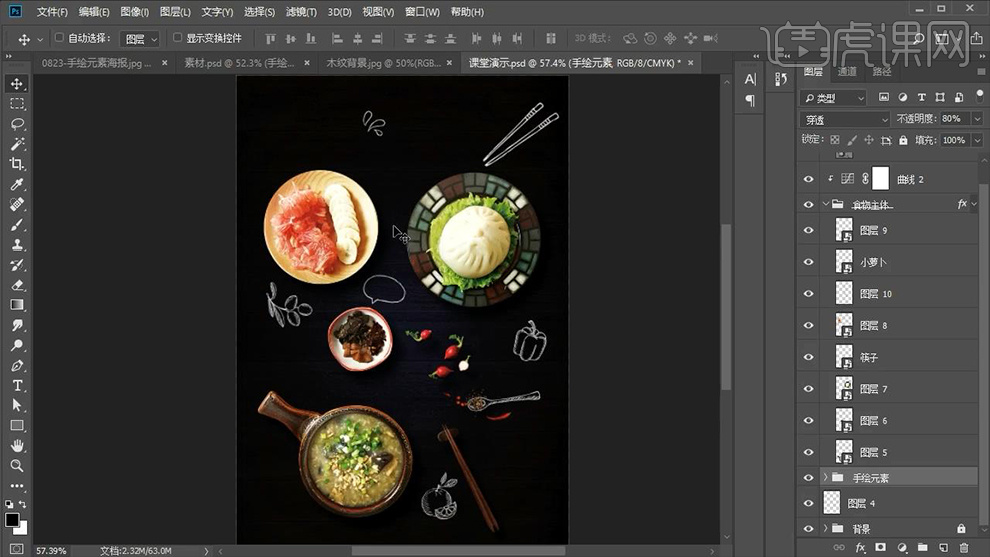
Task: Open the 滤镜(T) menu
Action: (301, 12)
